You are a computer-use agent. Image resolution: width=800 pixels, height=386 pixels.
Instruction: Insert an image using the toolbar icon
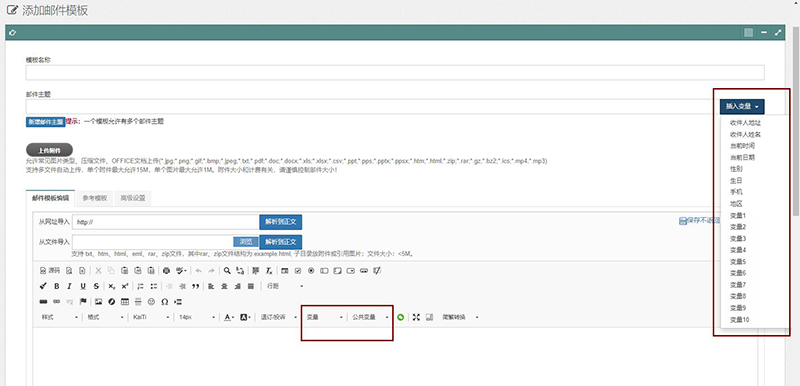[98, 302]
